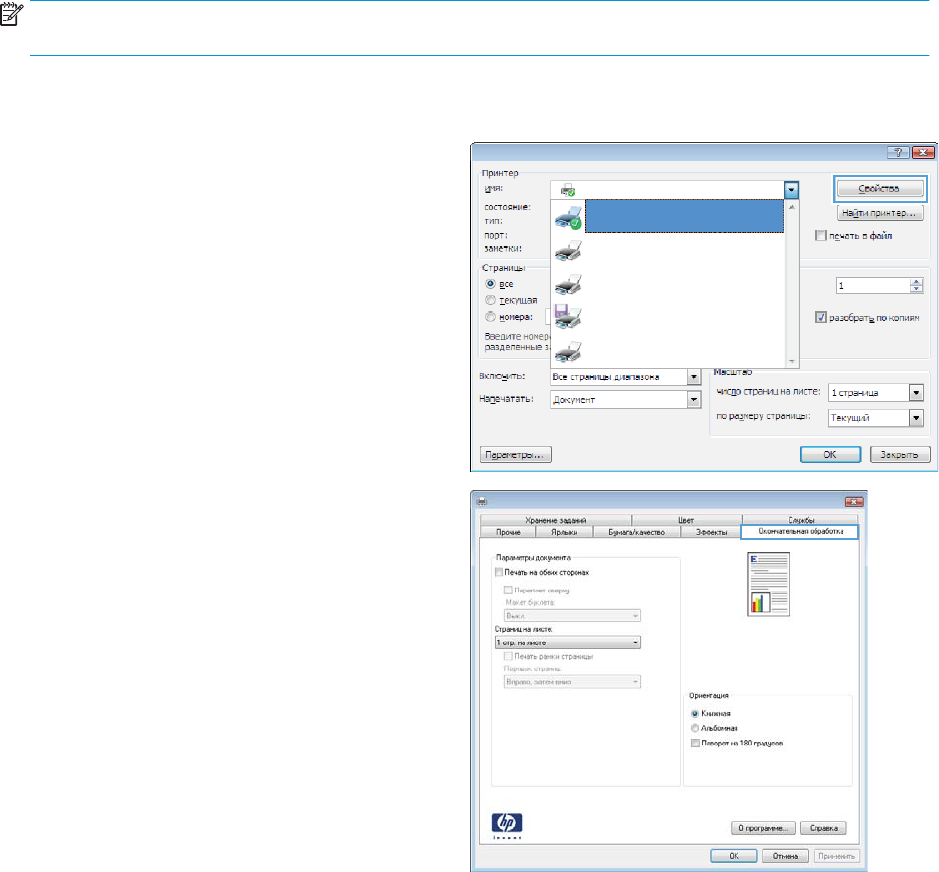Open the "Все страницы диапазона" dropdown
This screenshot has height=872, width=939.
(x=692, y=377)
